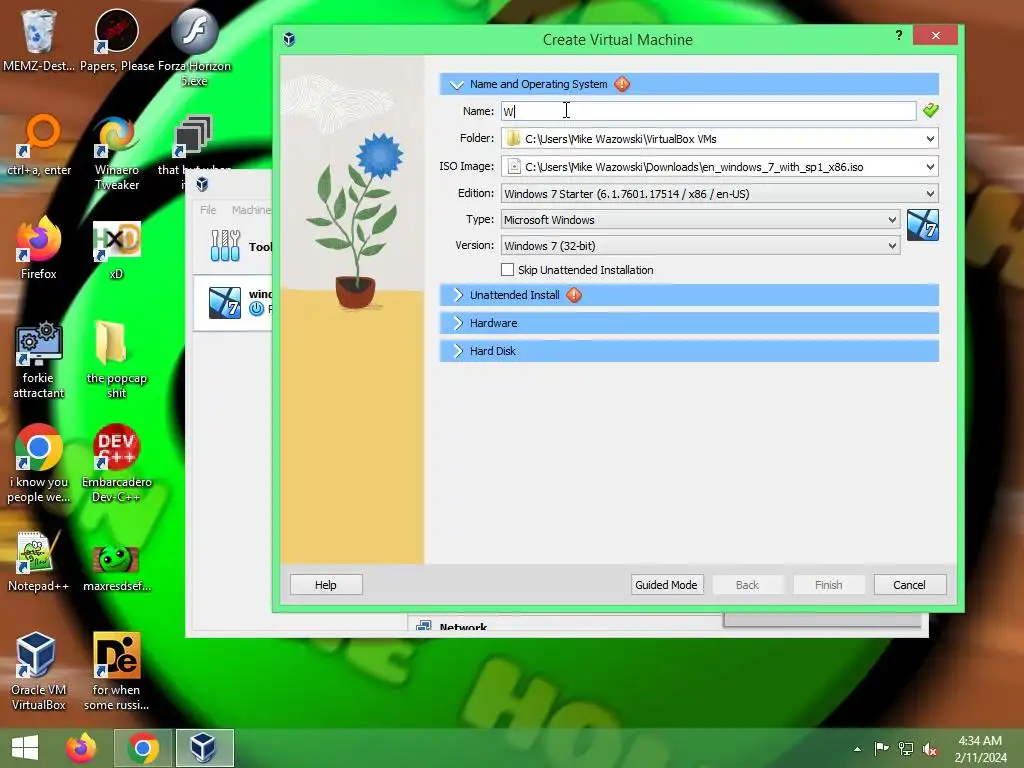Open the ISO Image dropdown
1024x768 pixels.
tap(930, 167)
